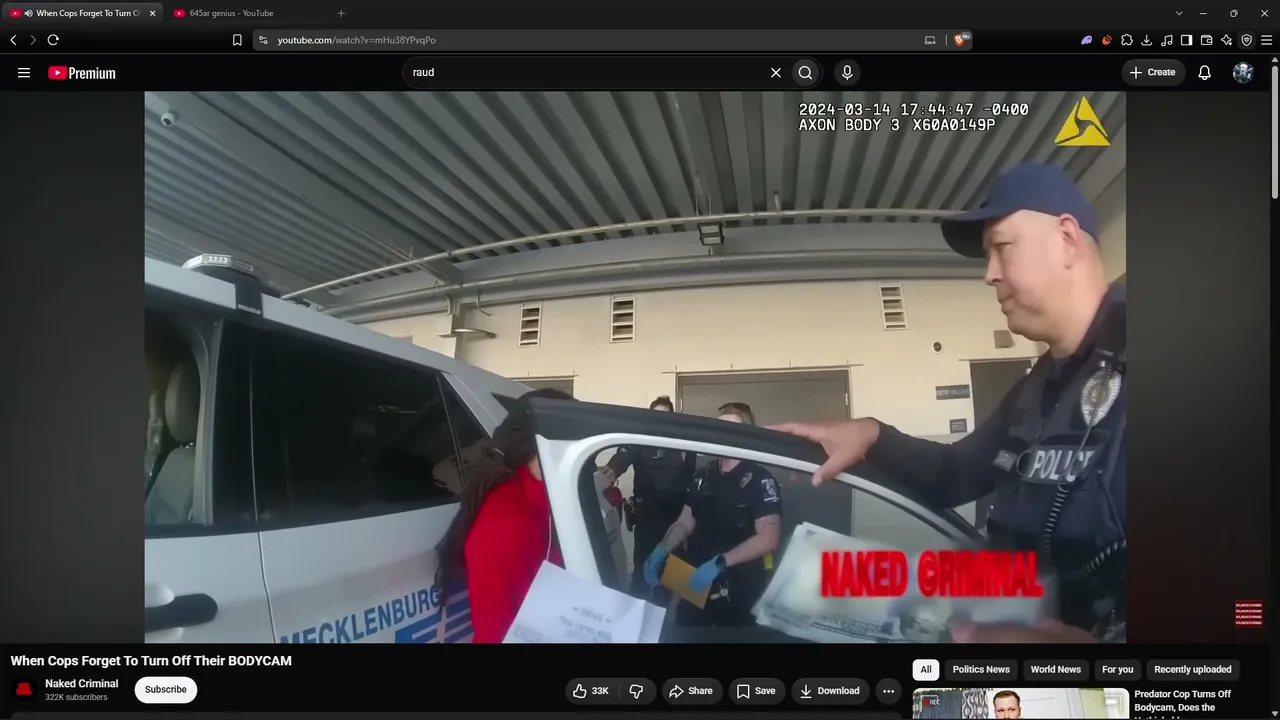Image resolution: width=1280 pixels, height=720 pixels.
Task: Open the purple ghost extension
Action: pos(1087,40)
